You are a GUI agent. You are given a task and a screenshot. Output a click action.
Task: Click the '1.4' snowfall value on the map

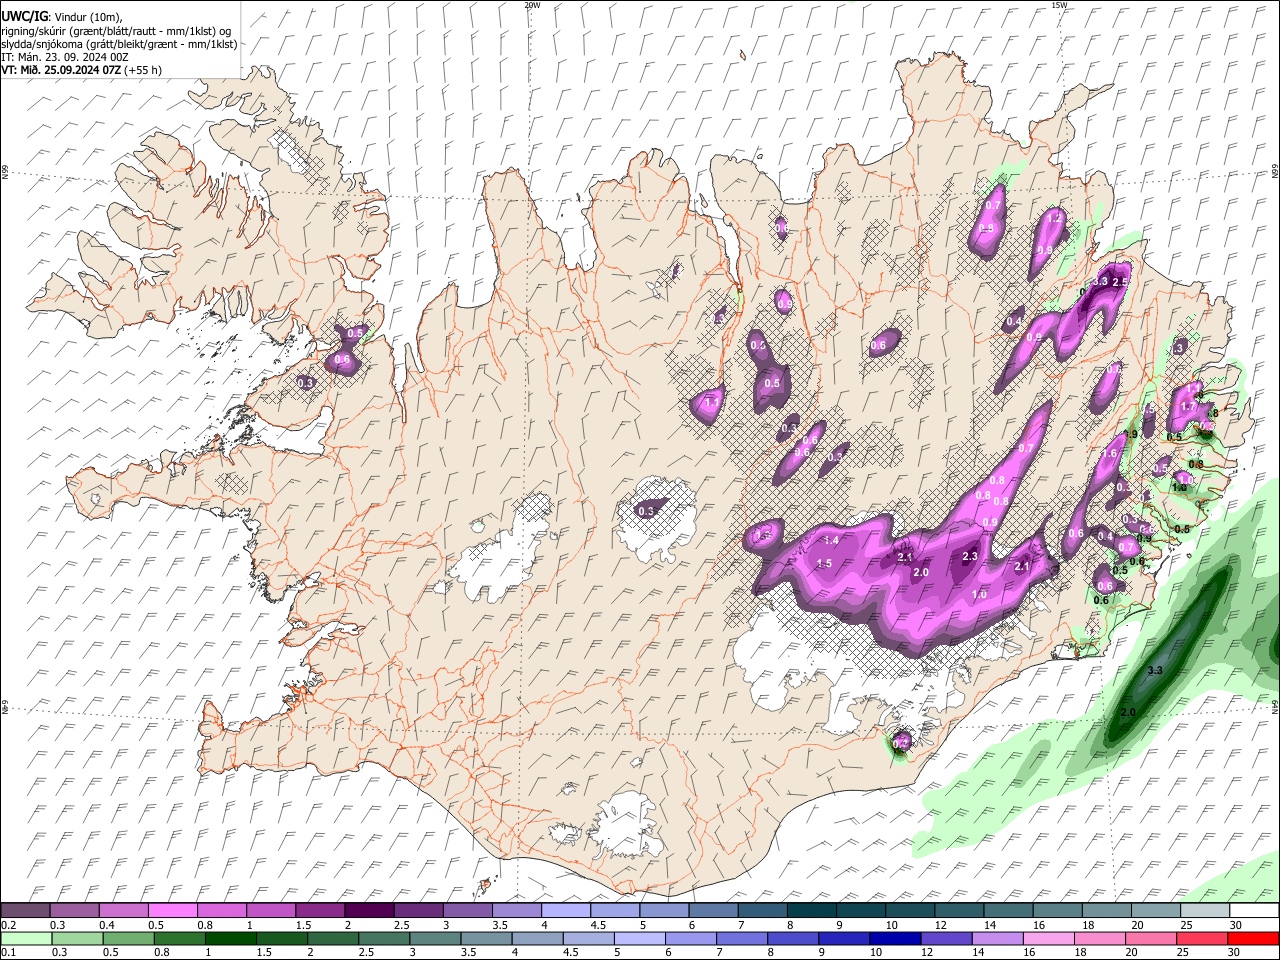[830, 540]
